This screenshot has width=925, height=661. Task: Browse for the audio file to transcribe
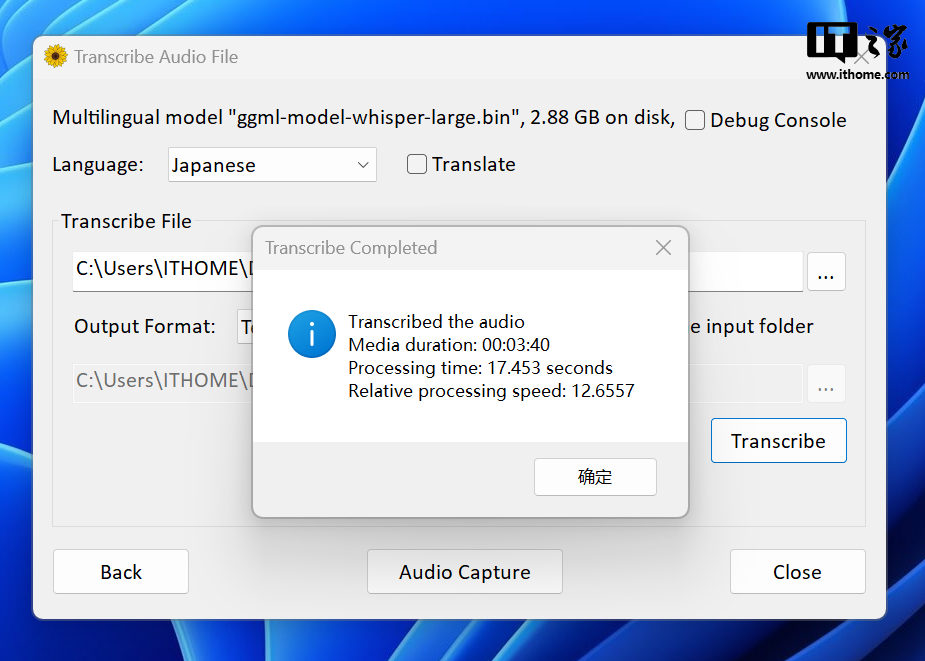pyautogui.click(x=826, y=272)
